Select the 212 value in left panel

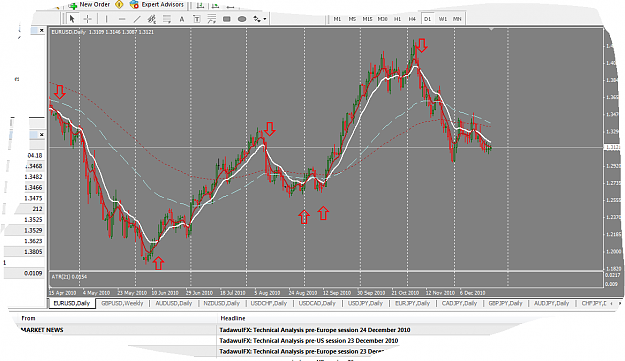pyautogui.click(x=37, y=209)
